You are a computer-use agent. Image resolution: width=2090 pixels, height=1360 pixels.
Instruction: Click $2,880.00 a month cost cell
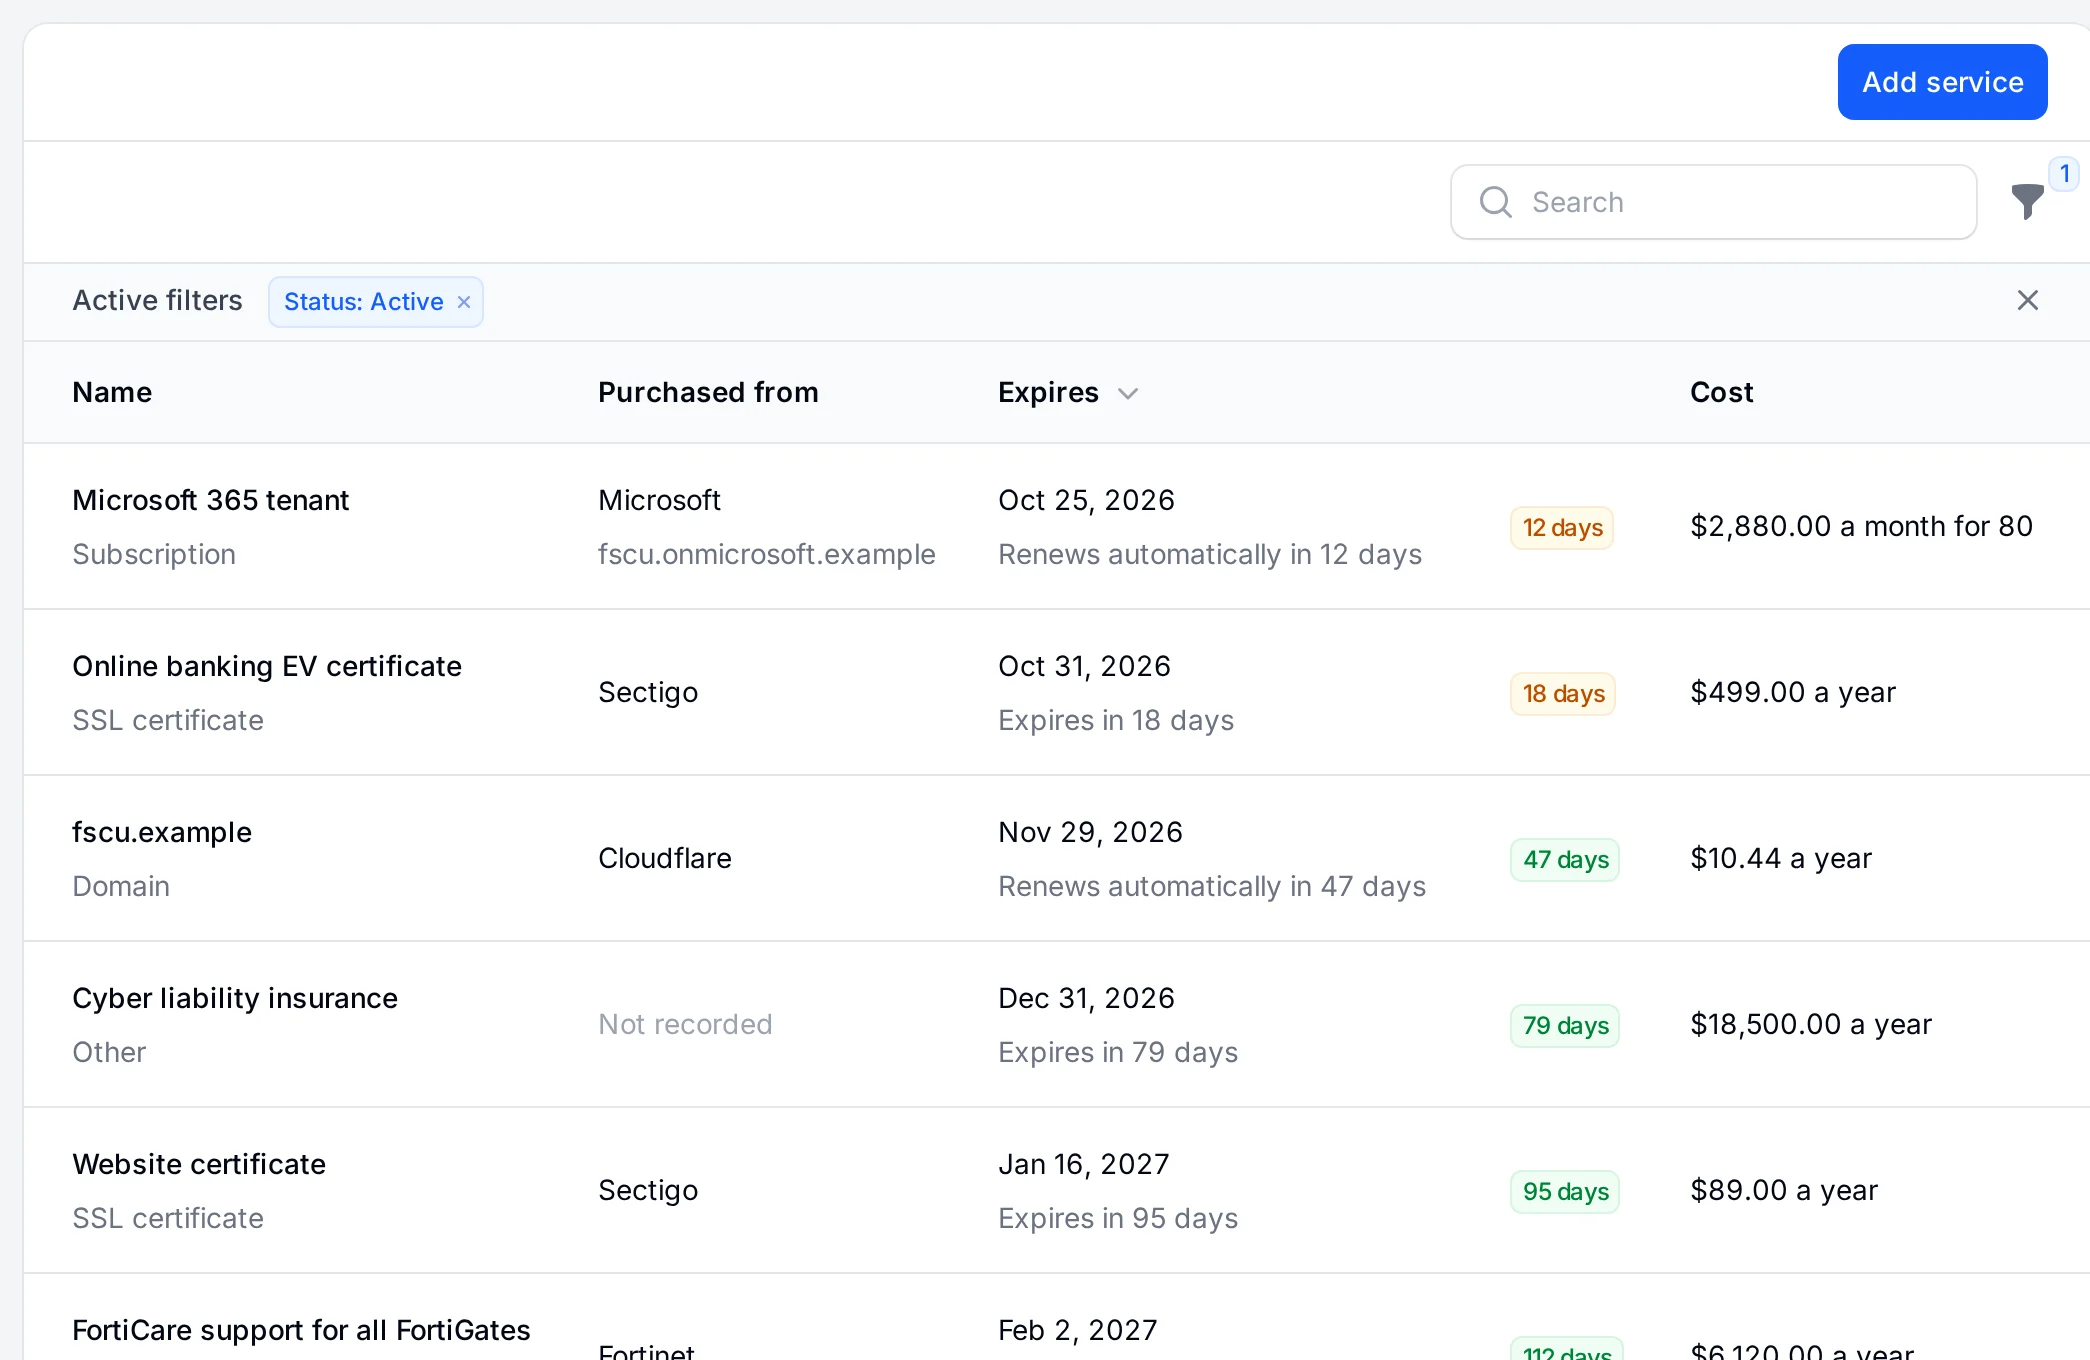tap(1861, 526)
